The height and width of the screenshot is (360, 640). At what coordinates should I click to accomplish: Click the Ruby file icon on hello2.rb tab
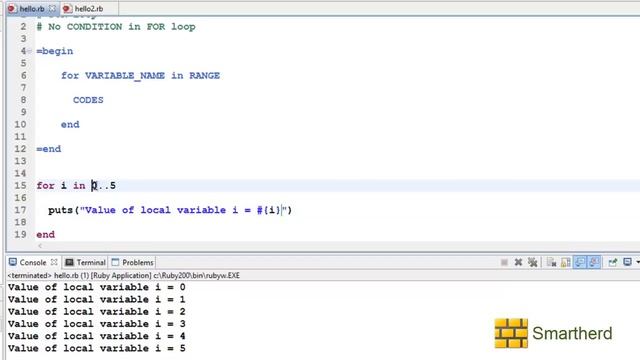67,9
